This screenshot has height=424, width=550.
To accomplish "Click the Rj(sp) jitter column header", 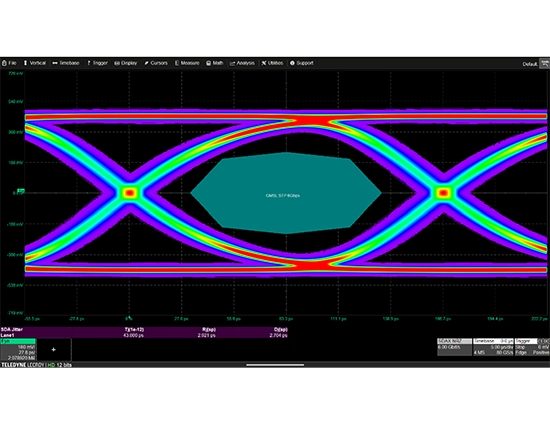I will tap(209, 330).
